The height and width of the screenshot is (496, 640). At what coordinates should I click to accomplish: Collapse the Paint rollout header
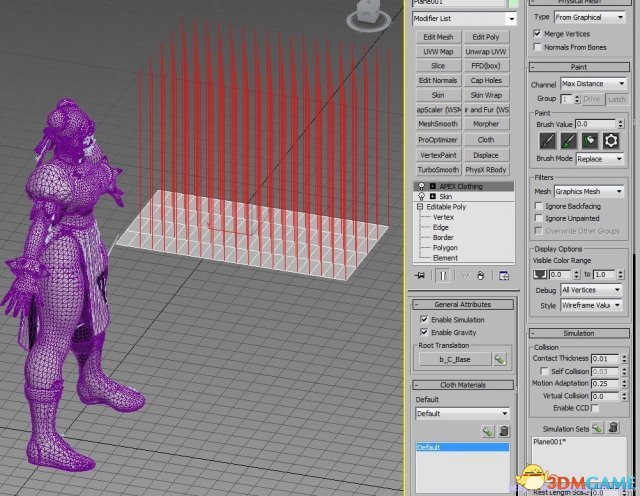[579, 67]
